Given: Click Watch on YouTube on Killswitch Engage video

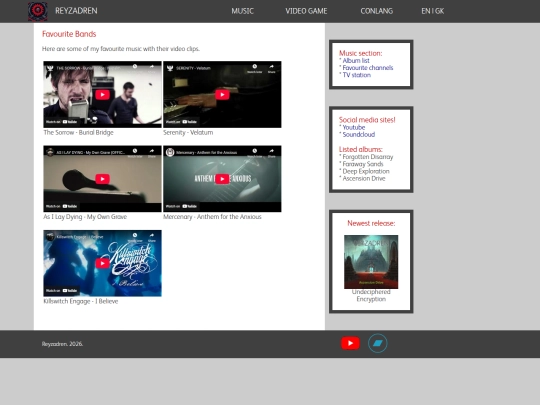Looking at the screenshot, I should click(x=62, y=290).
